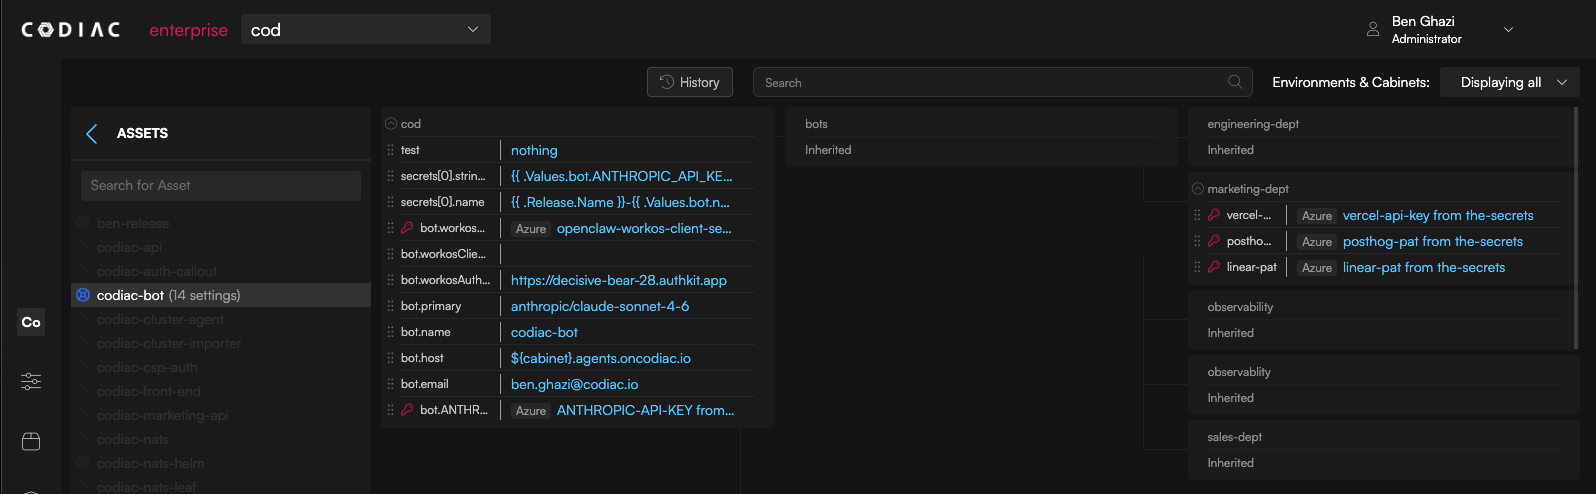Click the observablity cabinet header
The width and height of the screenshot is (1596, 494).
(x=1239, y=372)
